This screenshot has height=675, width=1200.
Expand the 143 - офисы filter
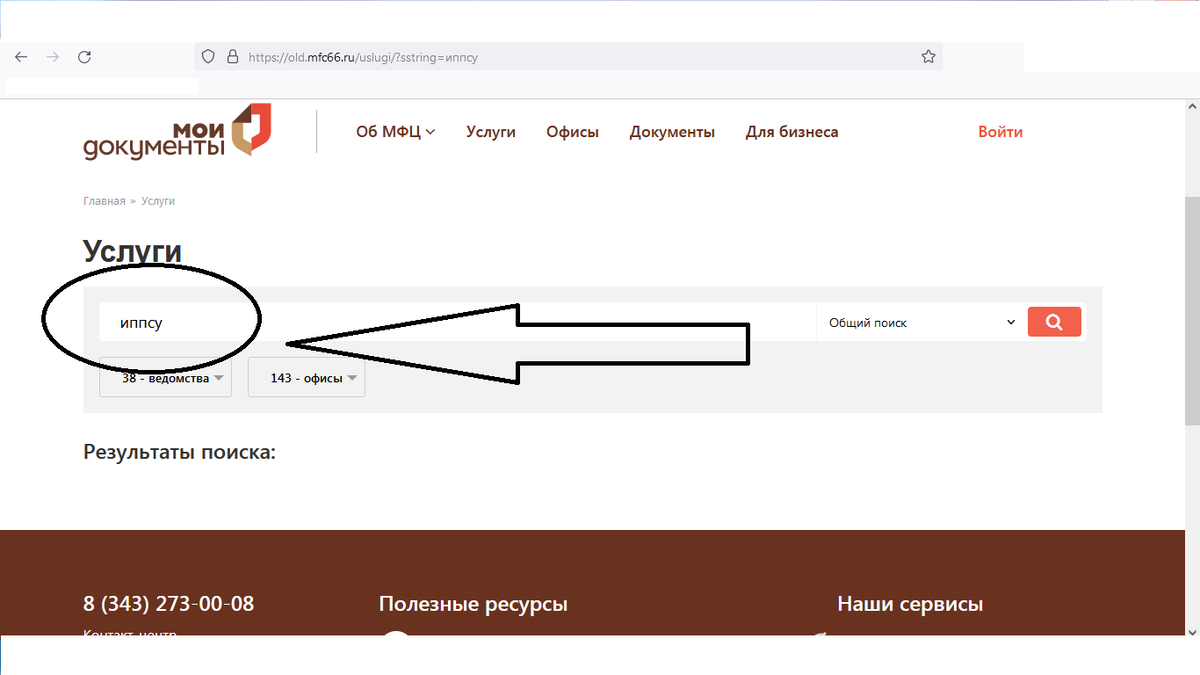(x=306, y=377)
